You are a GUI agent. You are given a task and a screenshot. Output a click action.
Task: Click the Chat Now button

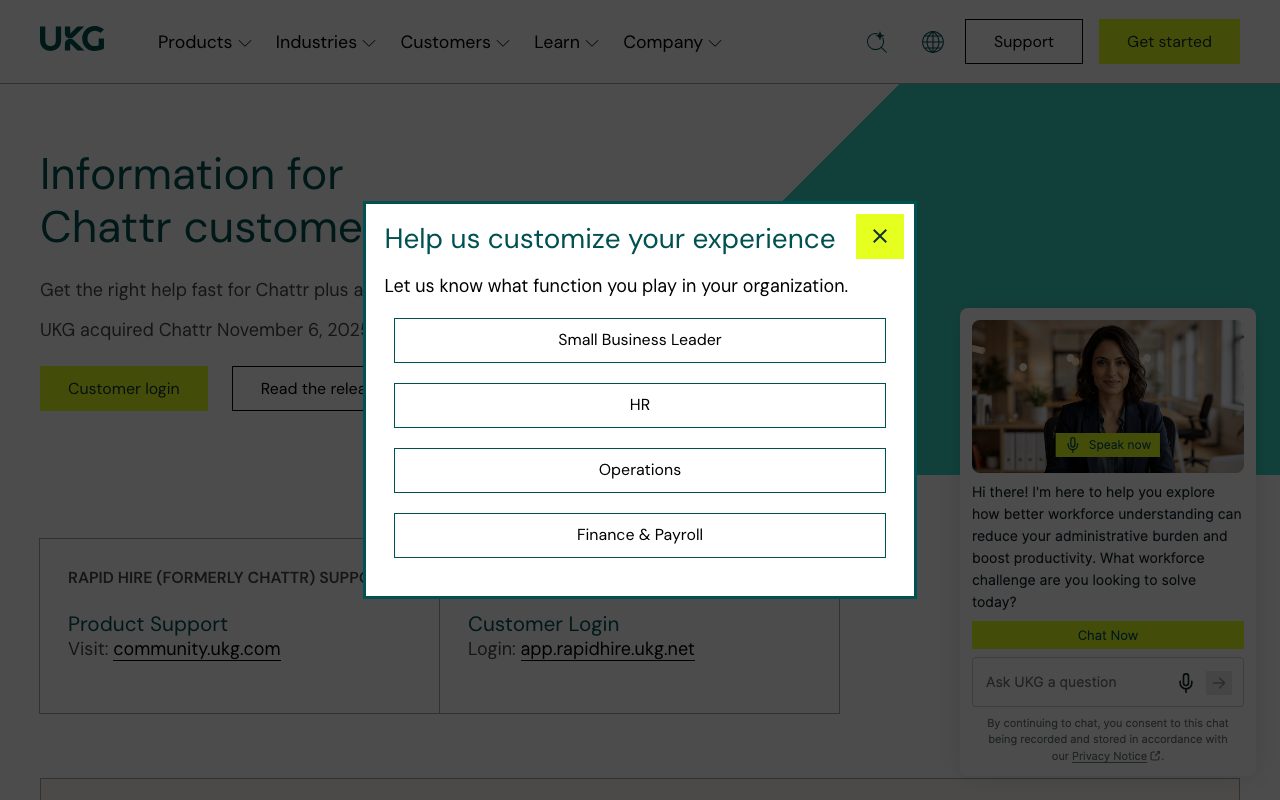[x=1108, y=635]
